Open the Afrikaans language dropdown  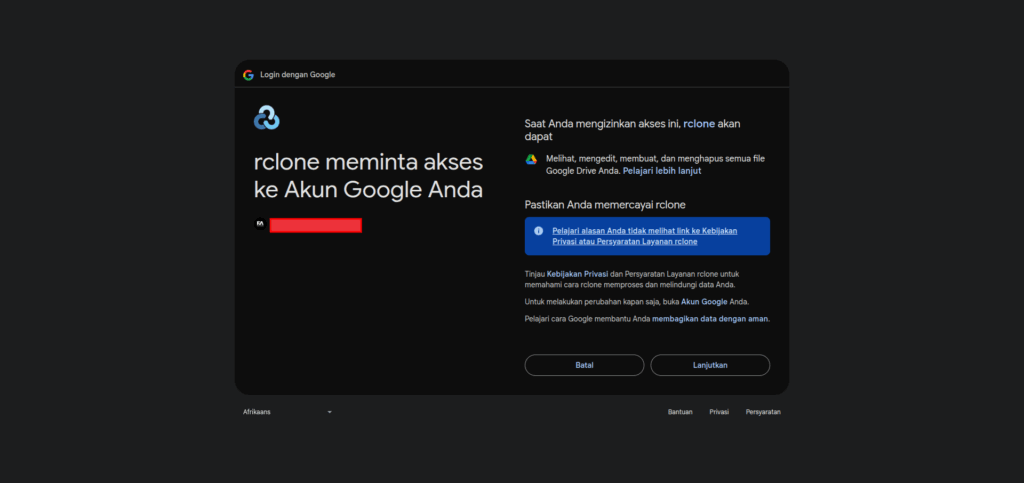tap(287, 412)
